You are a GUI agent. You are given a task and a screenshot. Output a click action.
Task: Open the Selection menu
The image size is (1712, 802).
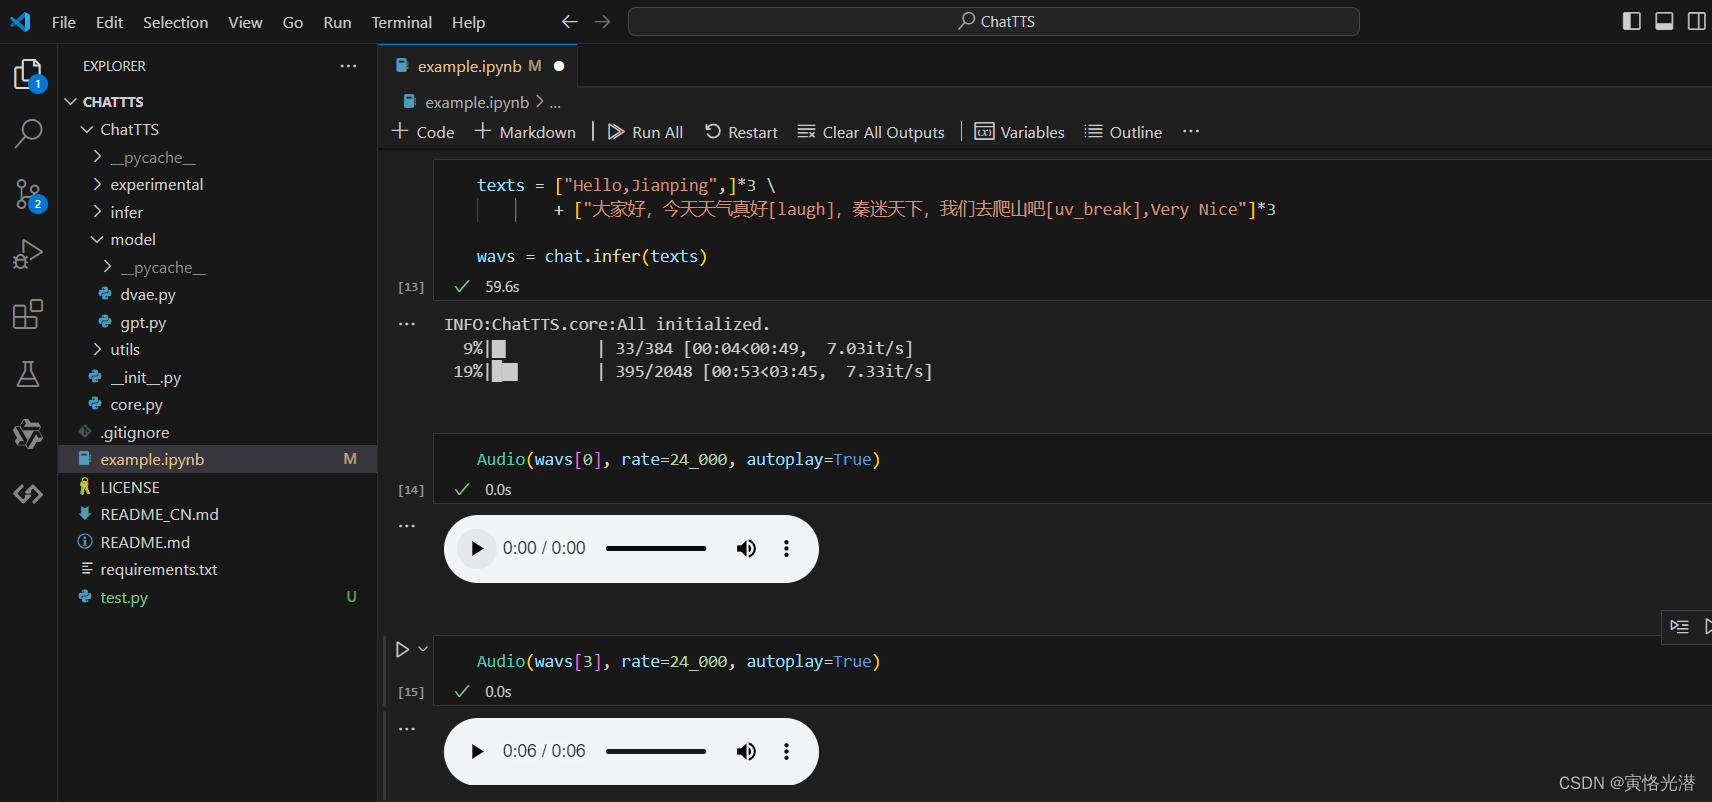click(175, 22)
